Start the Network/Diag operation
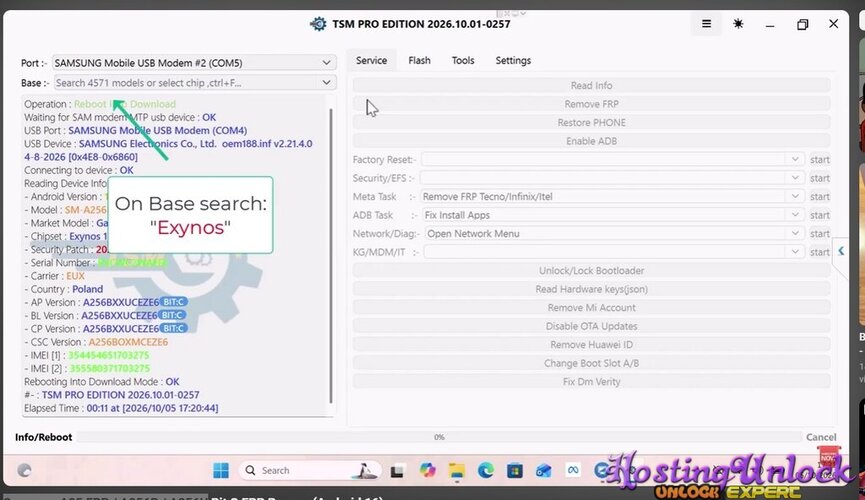 tap(820, 233)
